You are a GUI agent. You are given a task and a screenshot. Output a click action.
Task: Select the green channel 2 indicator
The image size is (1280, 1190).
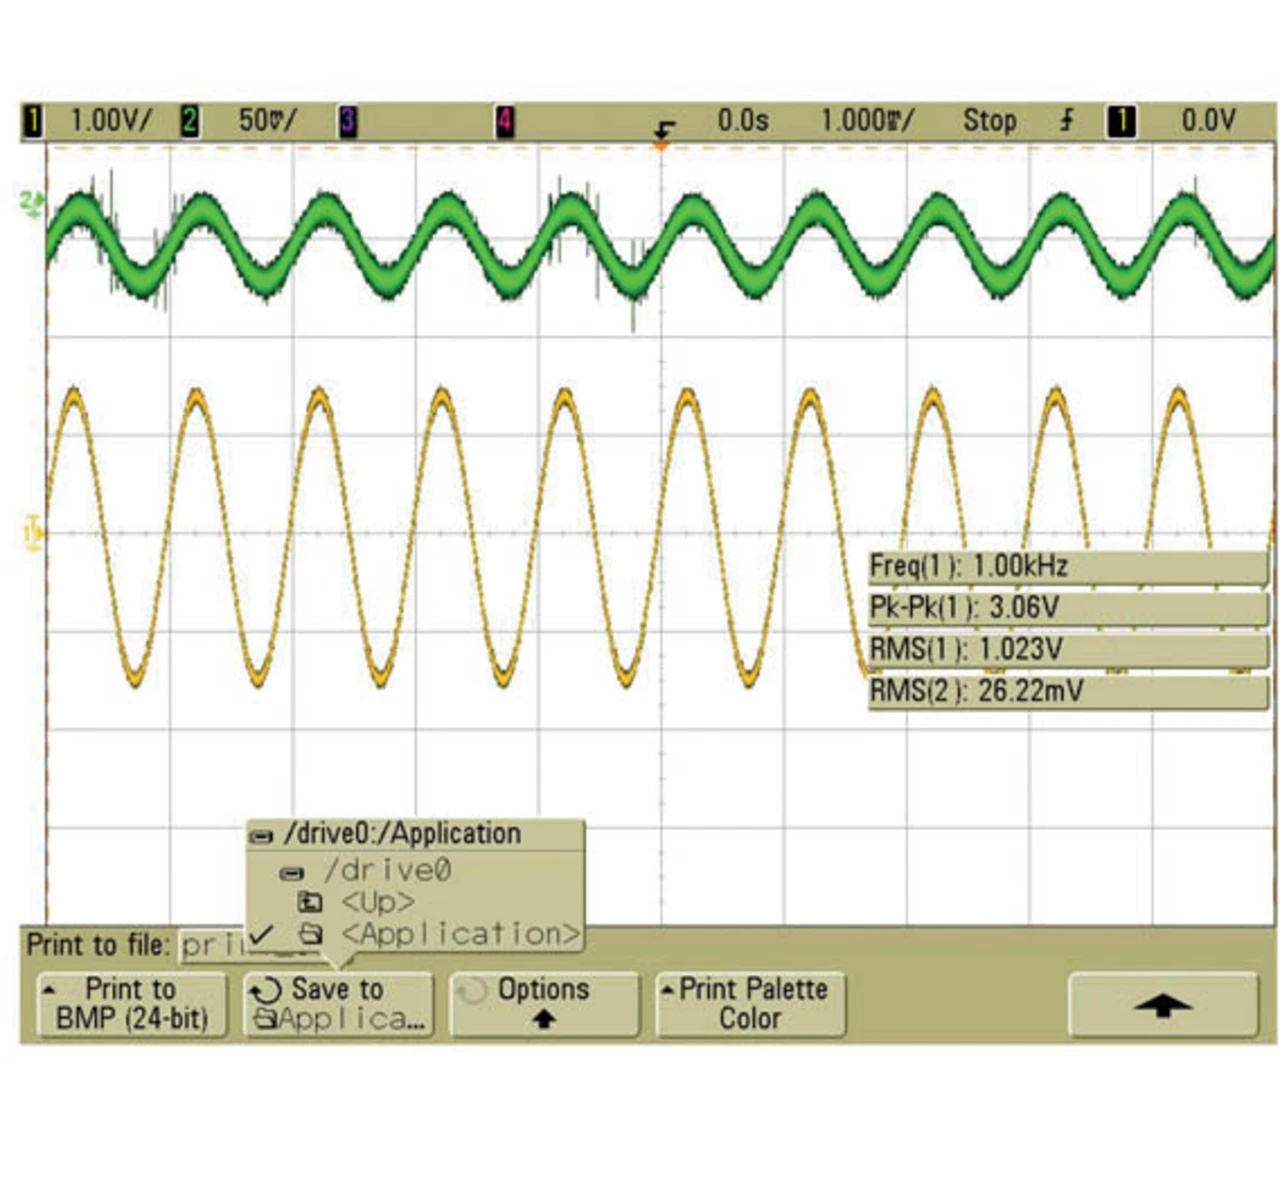pos(189,122)
